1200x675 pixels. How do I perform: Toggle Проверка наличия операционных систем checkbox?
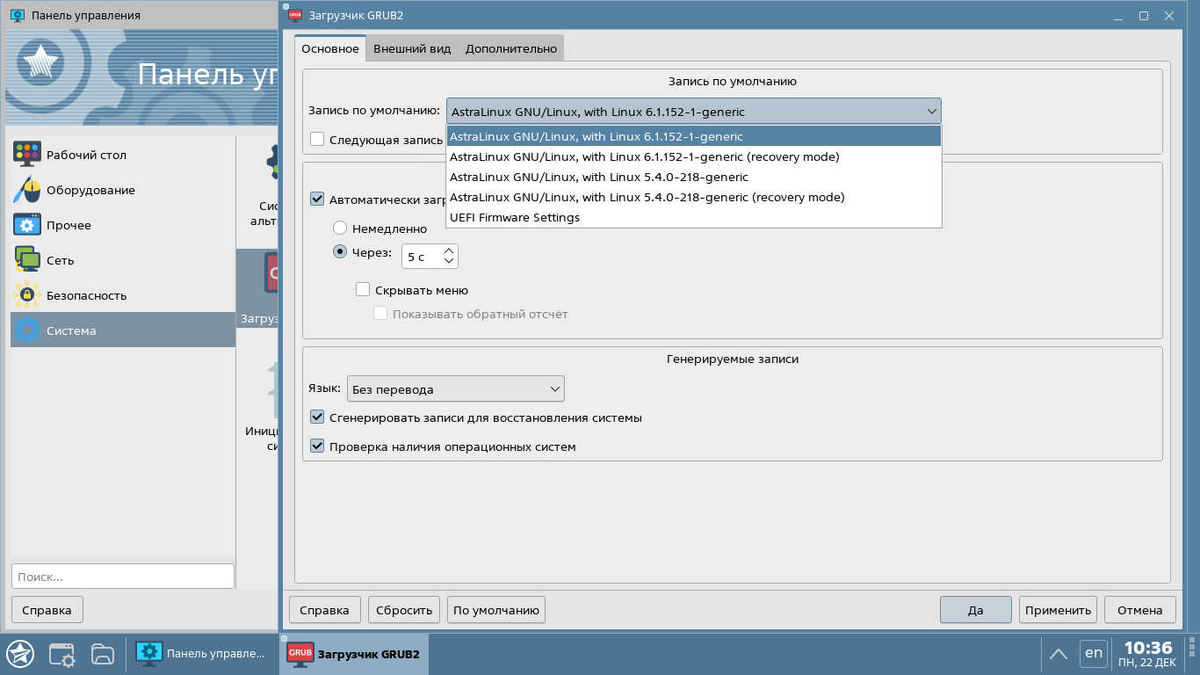coord(317,446)
